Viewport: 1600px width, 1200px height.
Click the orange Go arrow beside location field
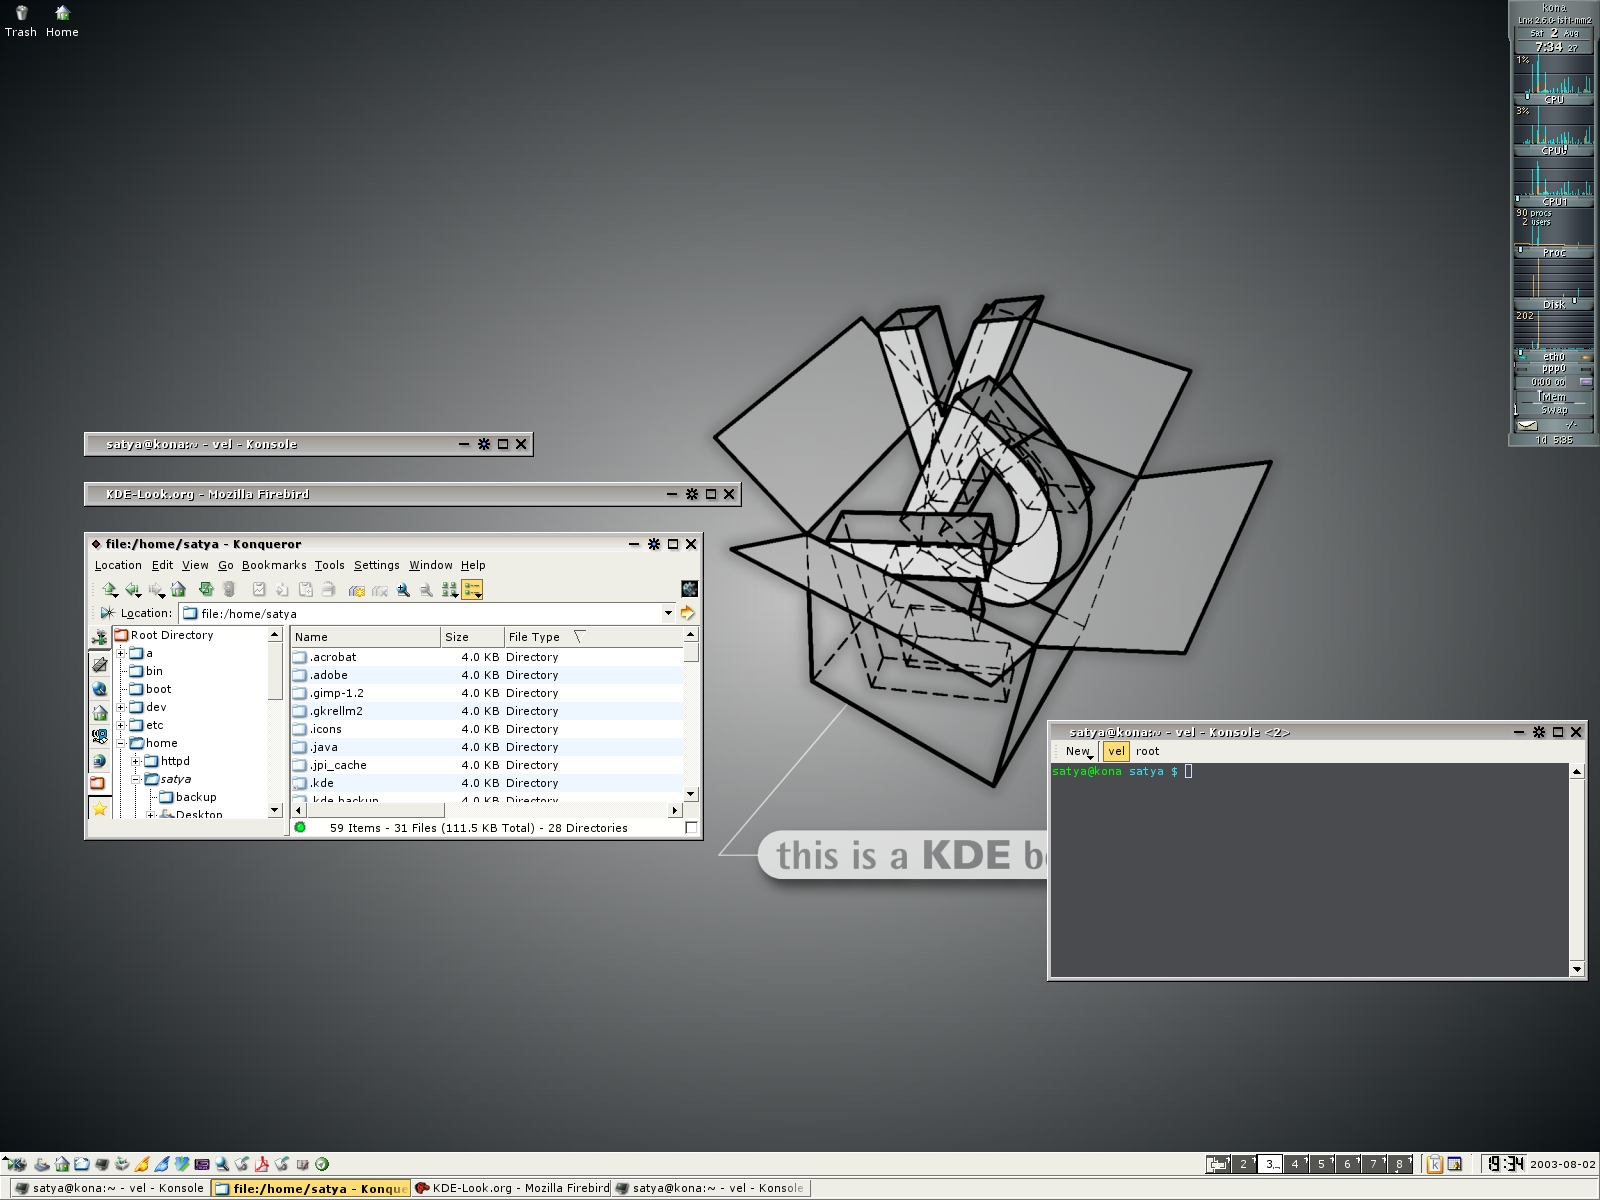(688, 613)
